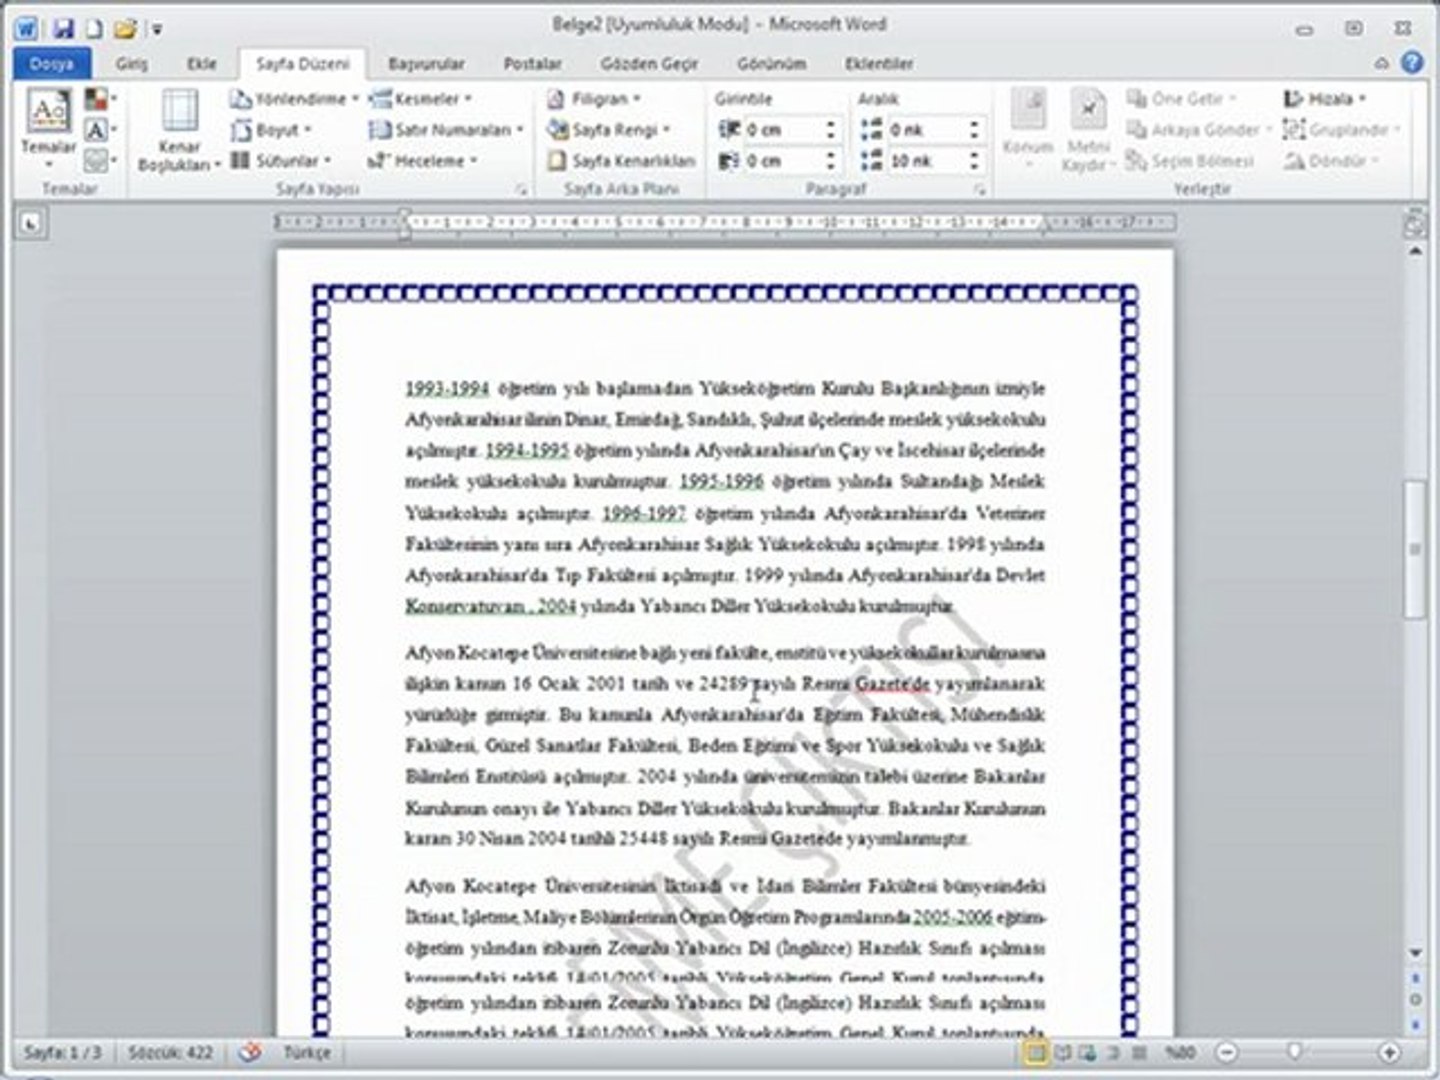The height and width of the screenshot is (1080, 1440).
Task: Toggle the ribbon minimize arrow
Action: pyautogui.click(x=1382, y=63)
